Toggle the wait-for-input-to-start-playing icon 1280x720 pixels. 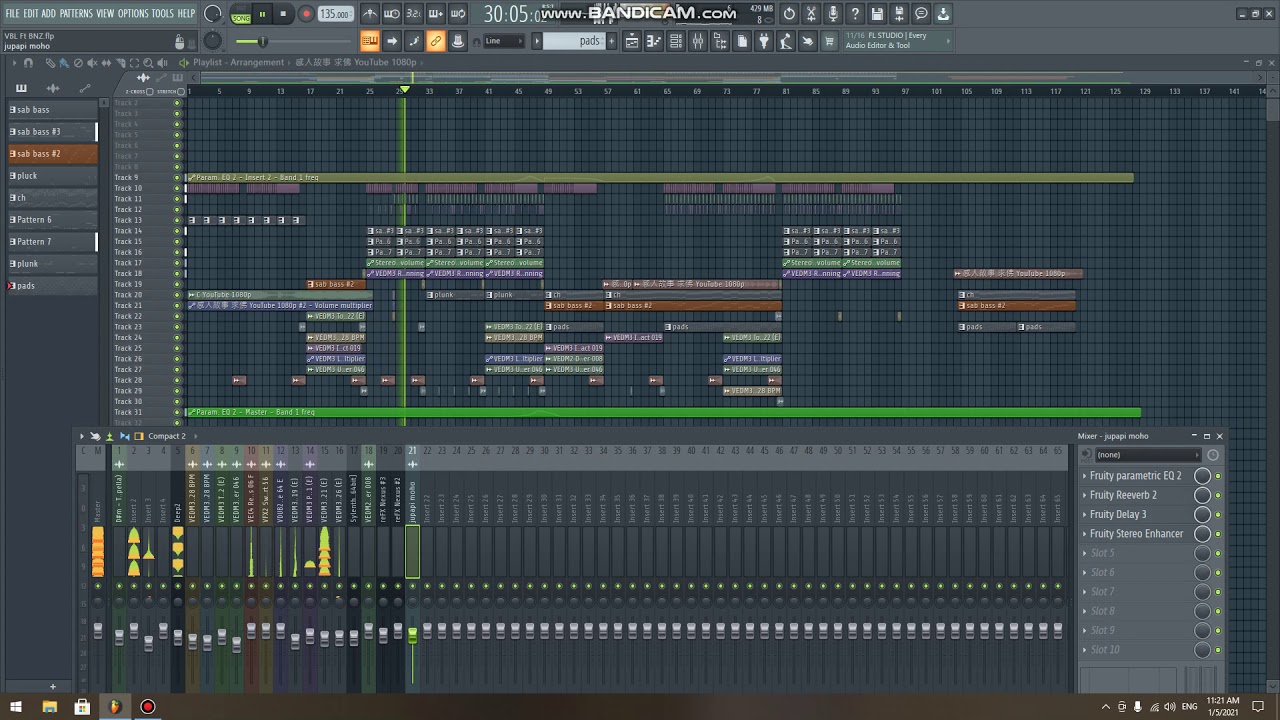[x=392, y=14]
